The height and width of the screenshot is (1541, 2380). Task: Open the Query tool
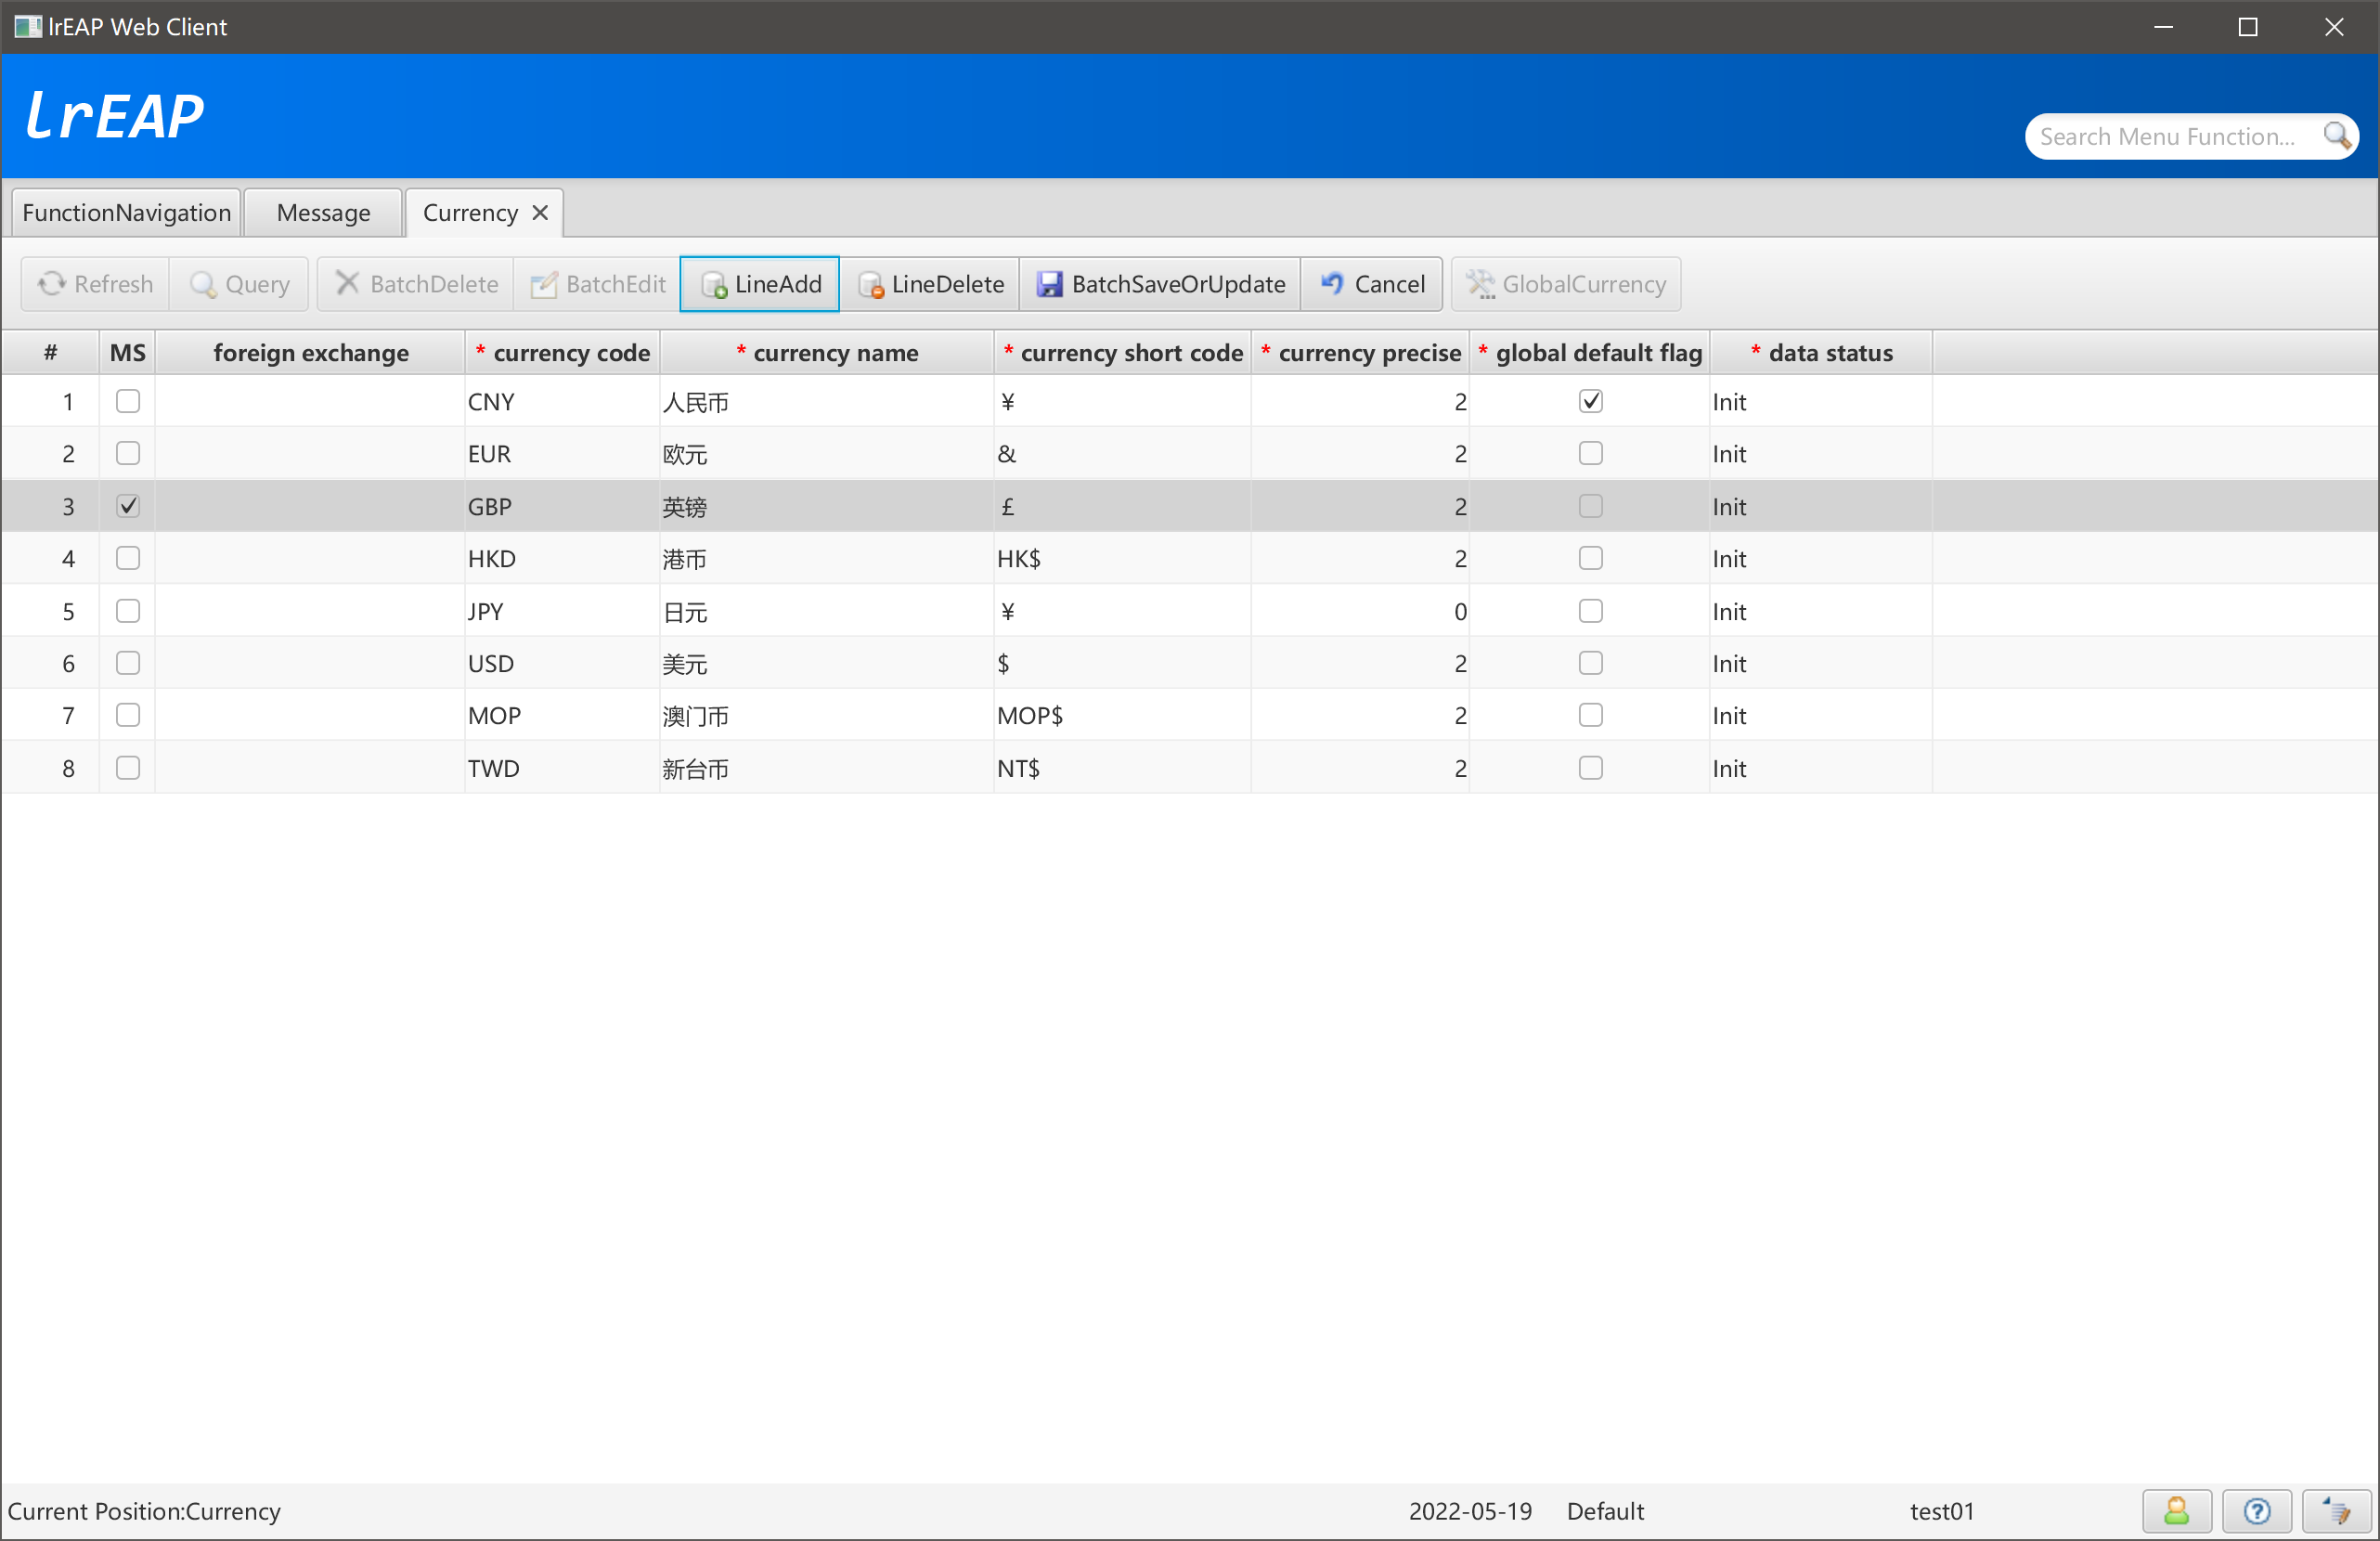click(x=240, y=284)
